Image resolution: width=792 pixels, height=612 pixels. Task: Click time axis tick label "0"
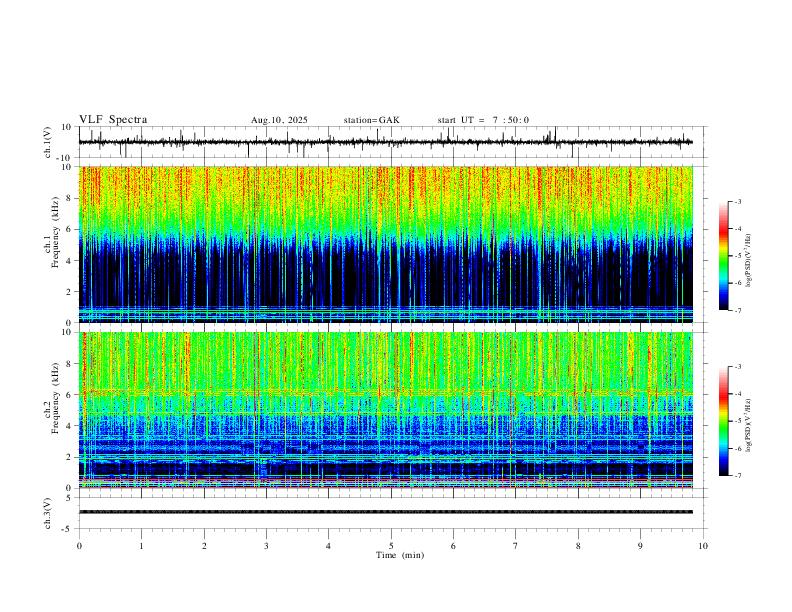(79, 546)
